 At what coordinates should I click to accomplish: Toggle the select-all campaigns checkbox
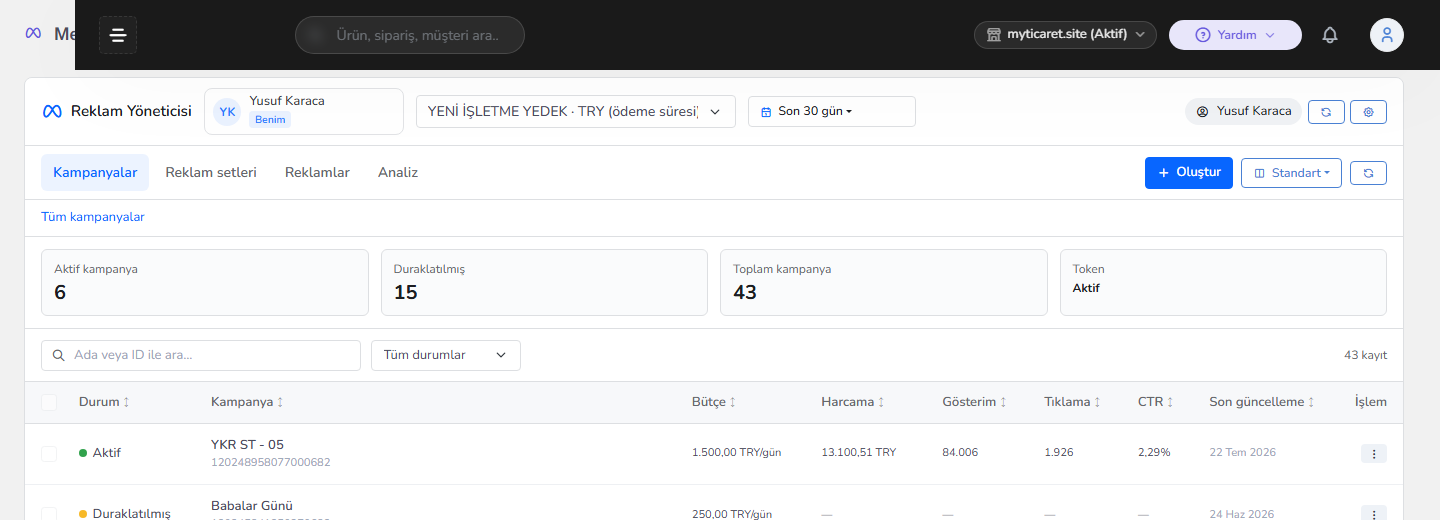pos(49,402)
